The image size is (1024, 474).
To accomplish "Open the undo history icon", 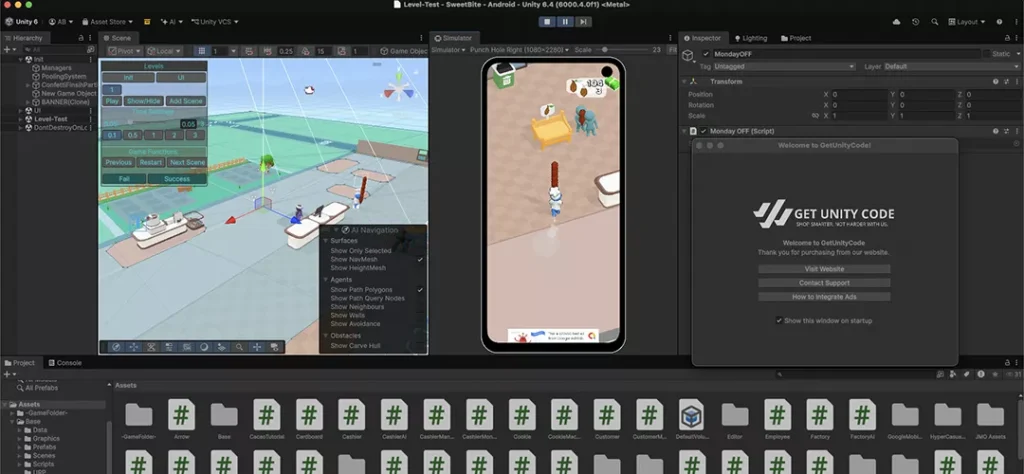I will pyautogui.click(x=916, y=22).
